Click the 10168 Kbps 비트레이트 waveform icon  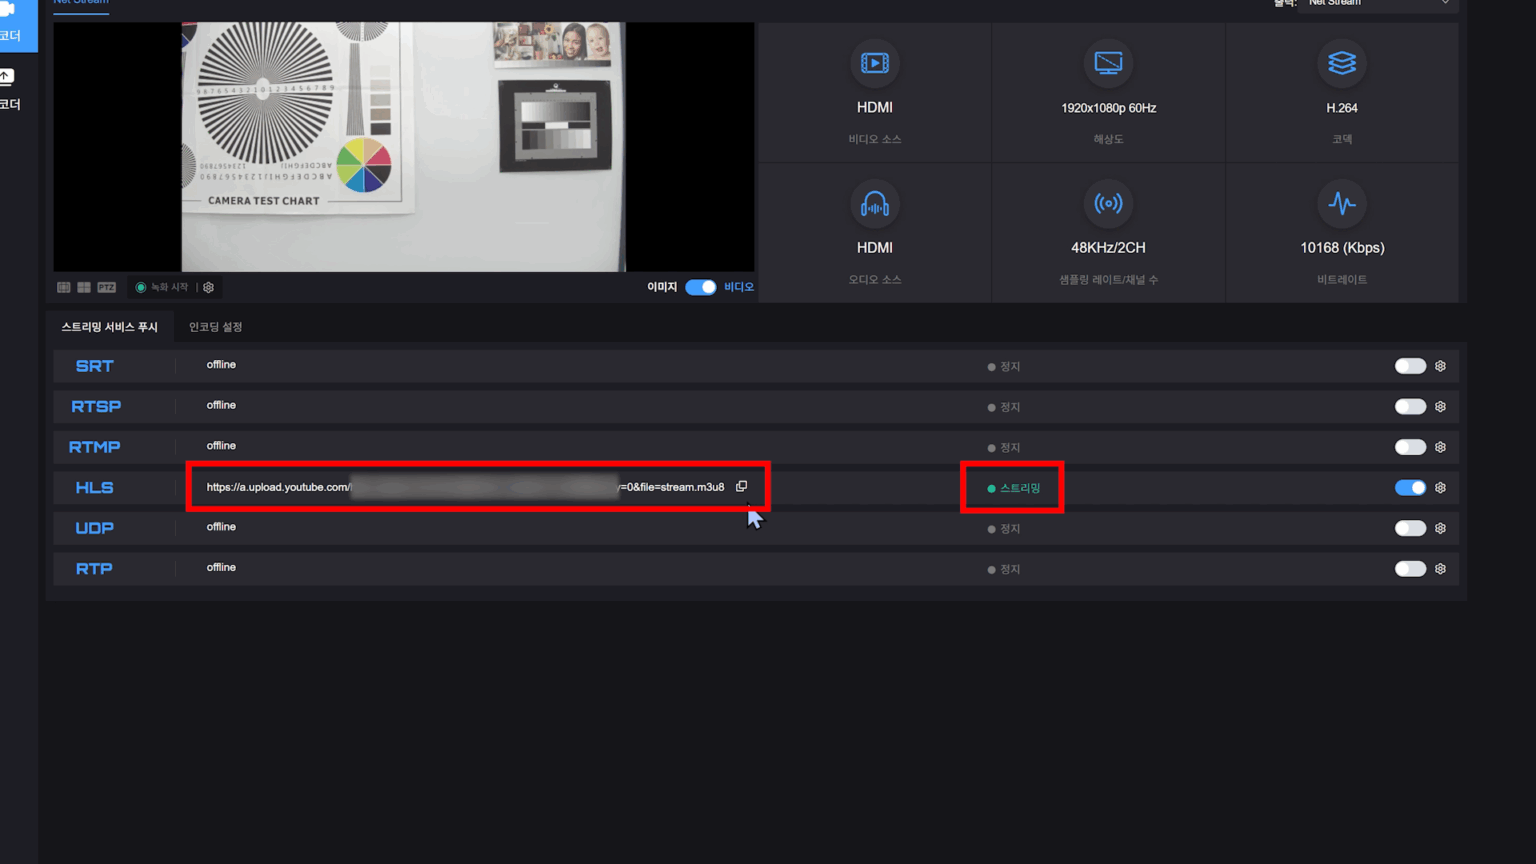coord(1341,204)
